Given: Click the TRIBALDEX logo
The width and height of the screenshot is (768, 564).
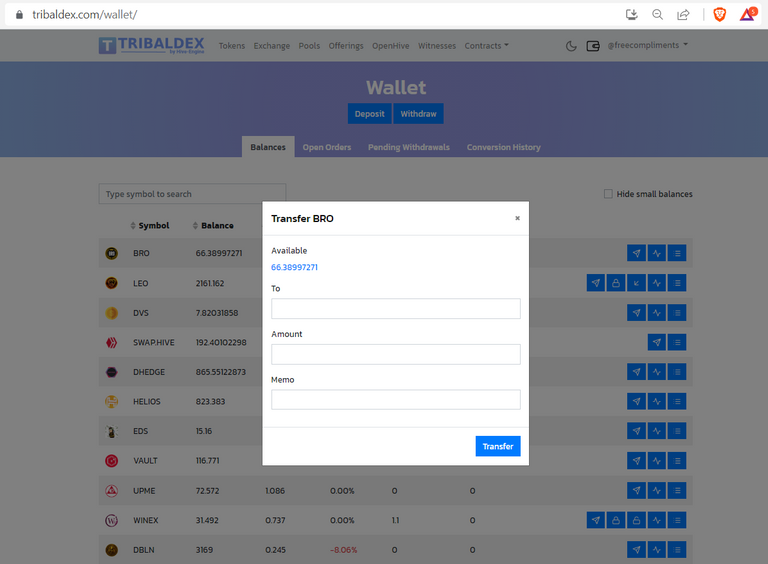Looking at the screenshot, I should point(151,45).
